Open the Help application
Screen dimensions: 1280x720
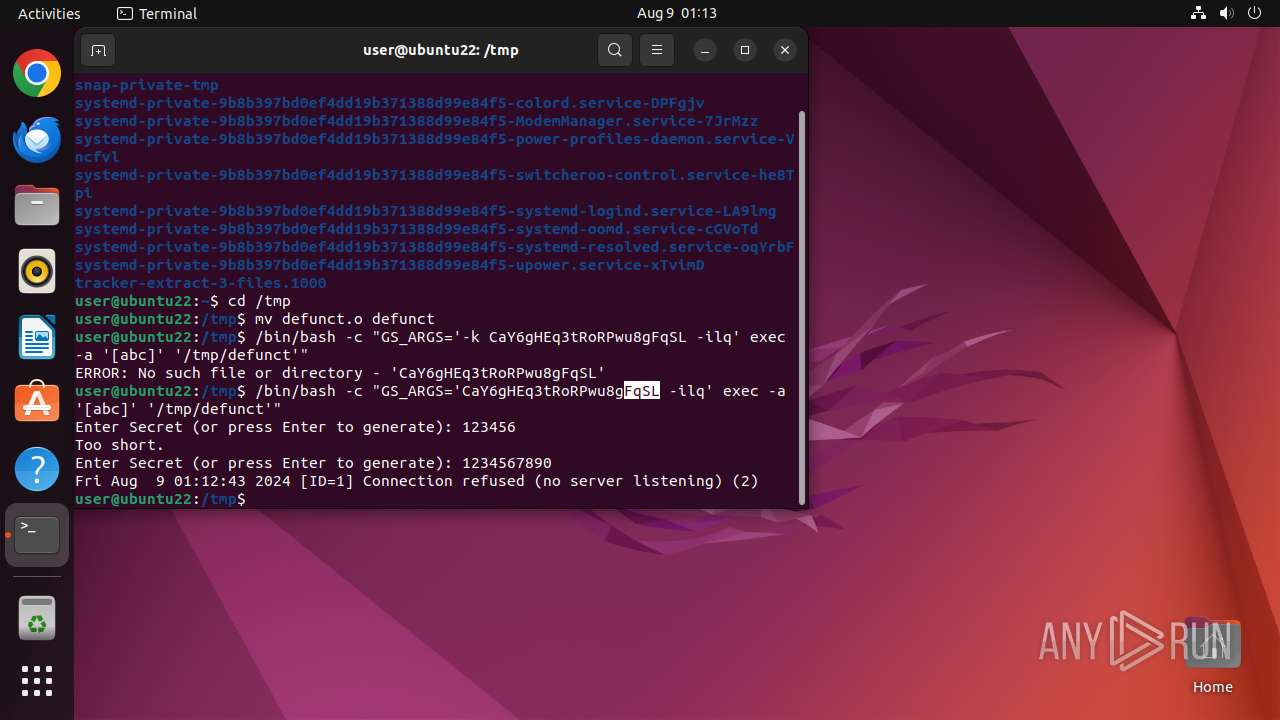37,469
